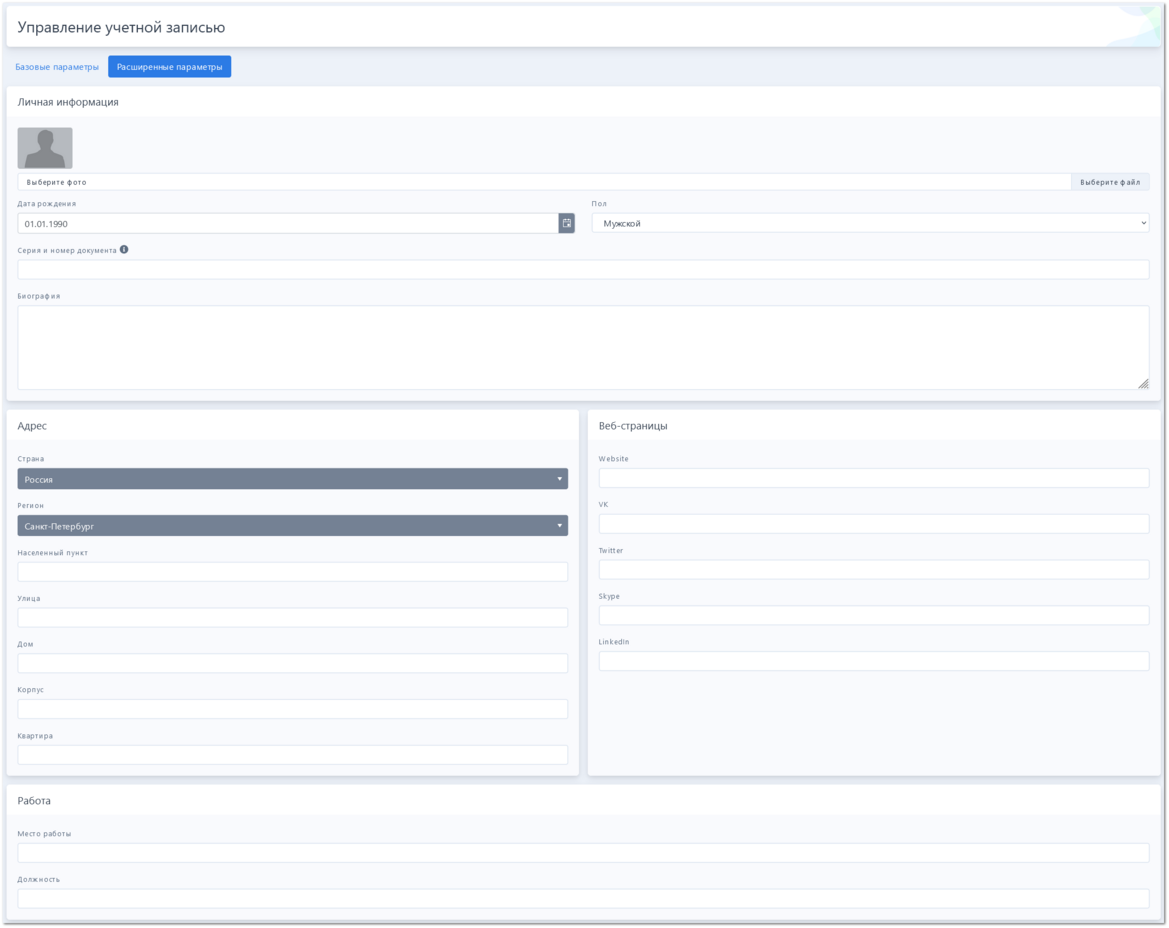
Task: Click the Website input field
Action: coord(873,478)
